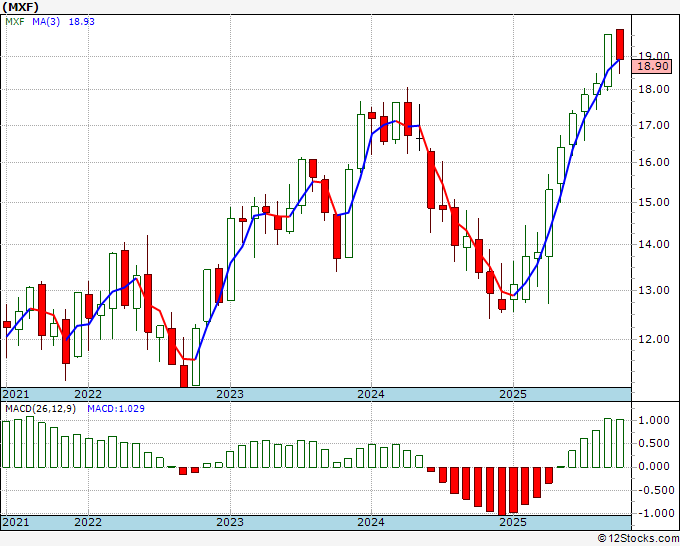Select the 13.00 price axis label
The width and height of the screenshot is (680, 546).
pyautogui.click(x=654, y=290)
